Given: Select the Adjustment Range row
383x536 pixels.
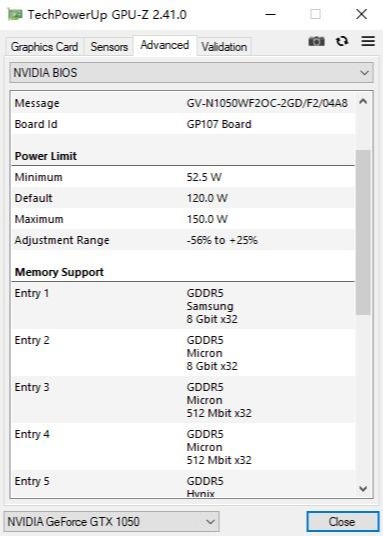Looking at the screenshot, I should (x=183, y=240).
